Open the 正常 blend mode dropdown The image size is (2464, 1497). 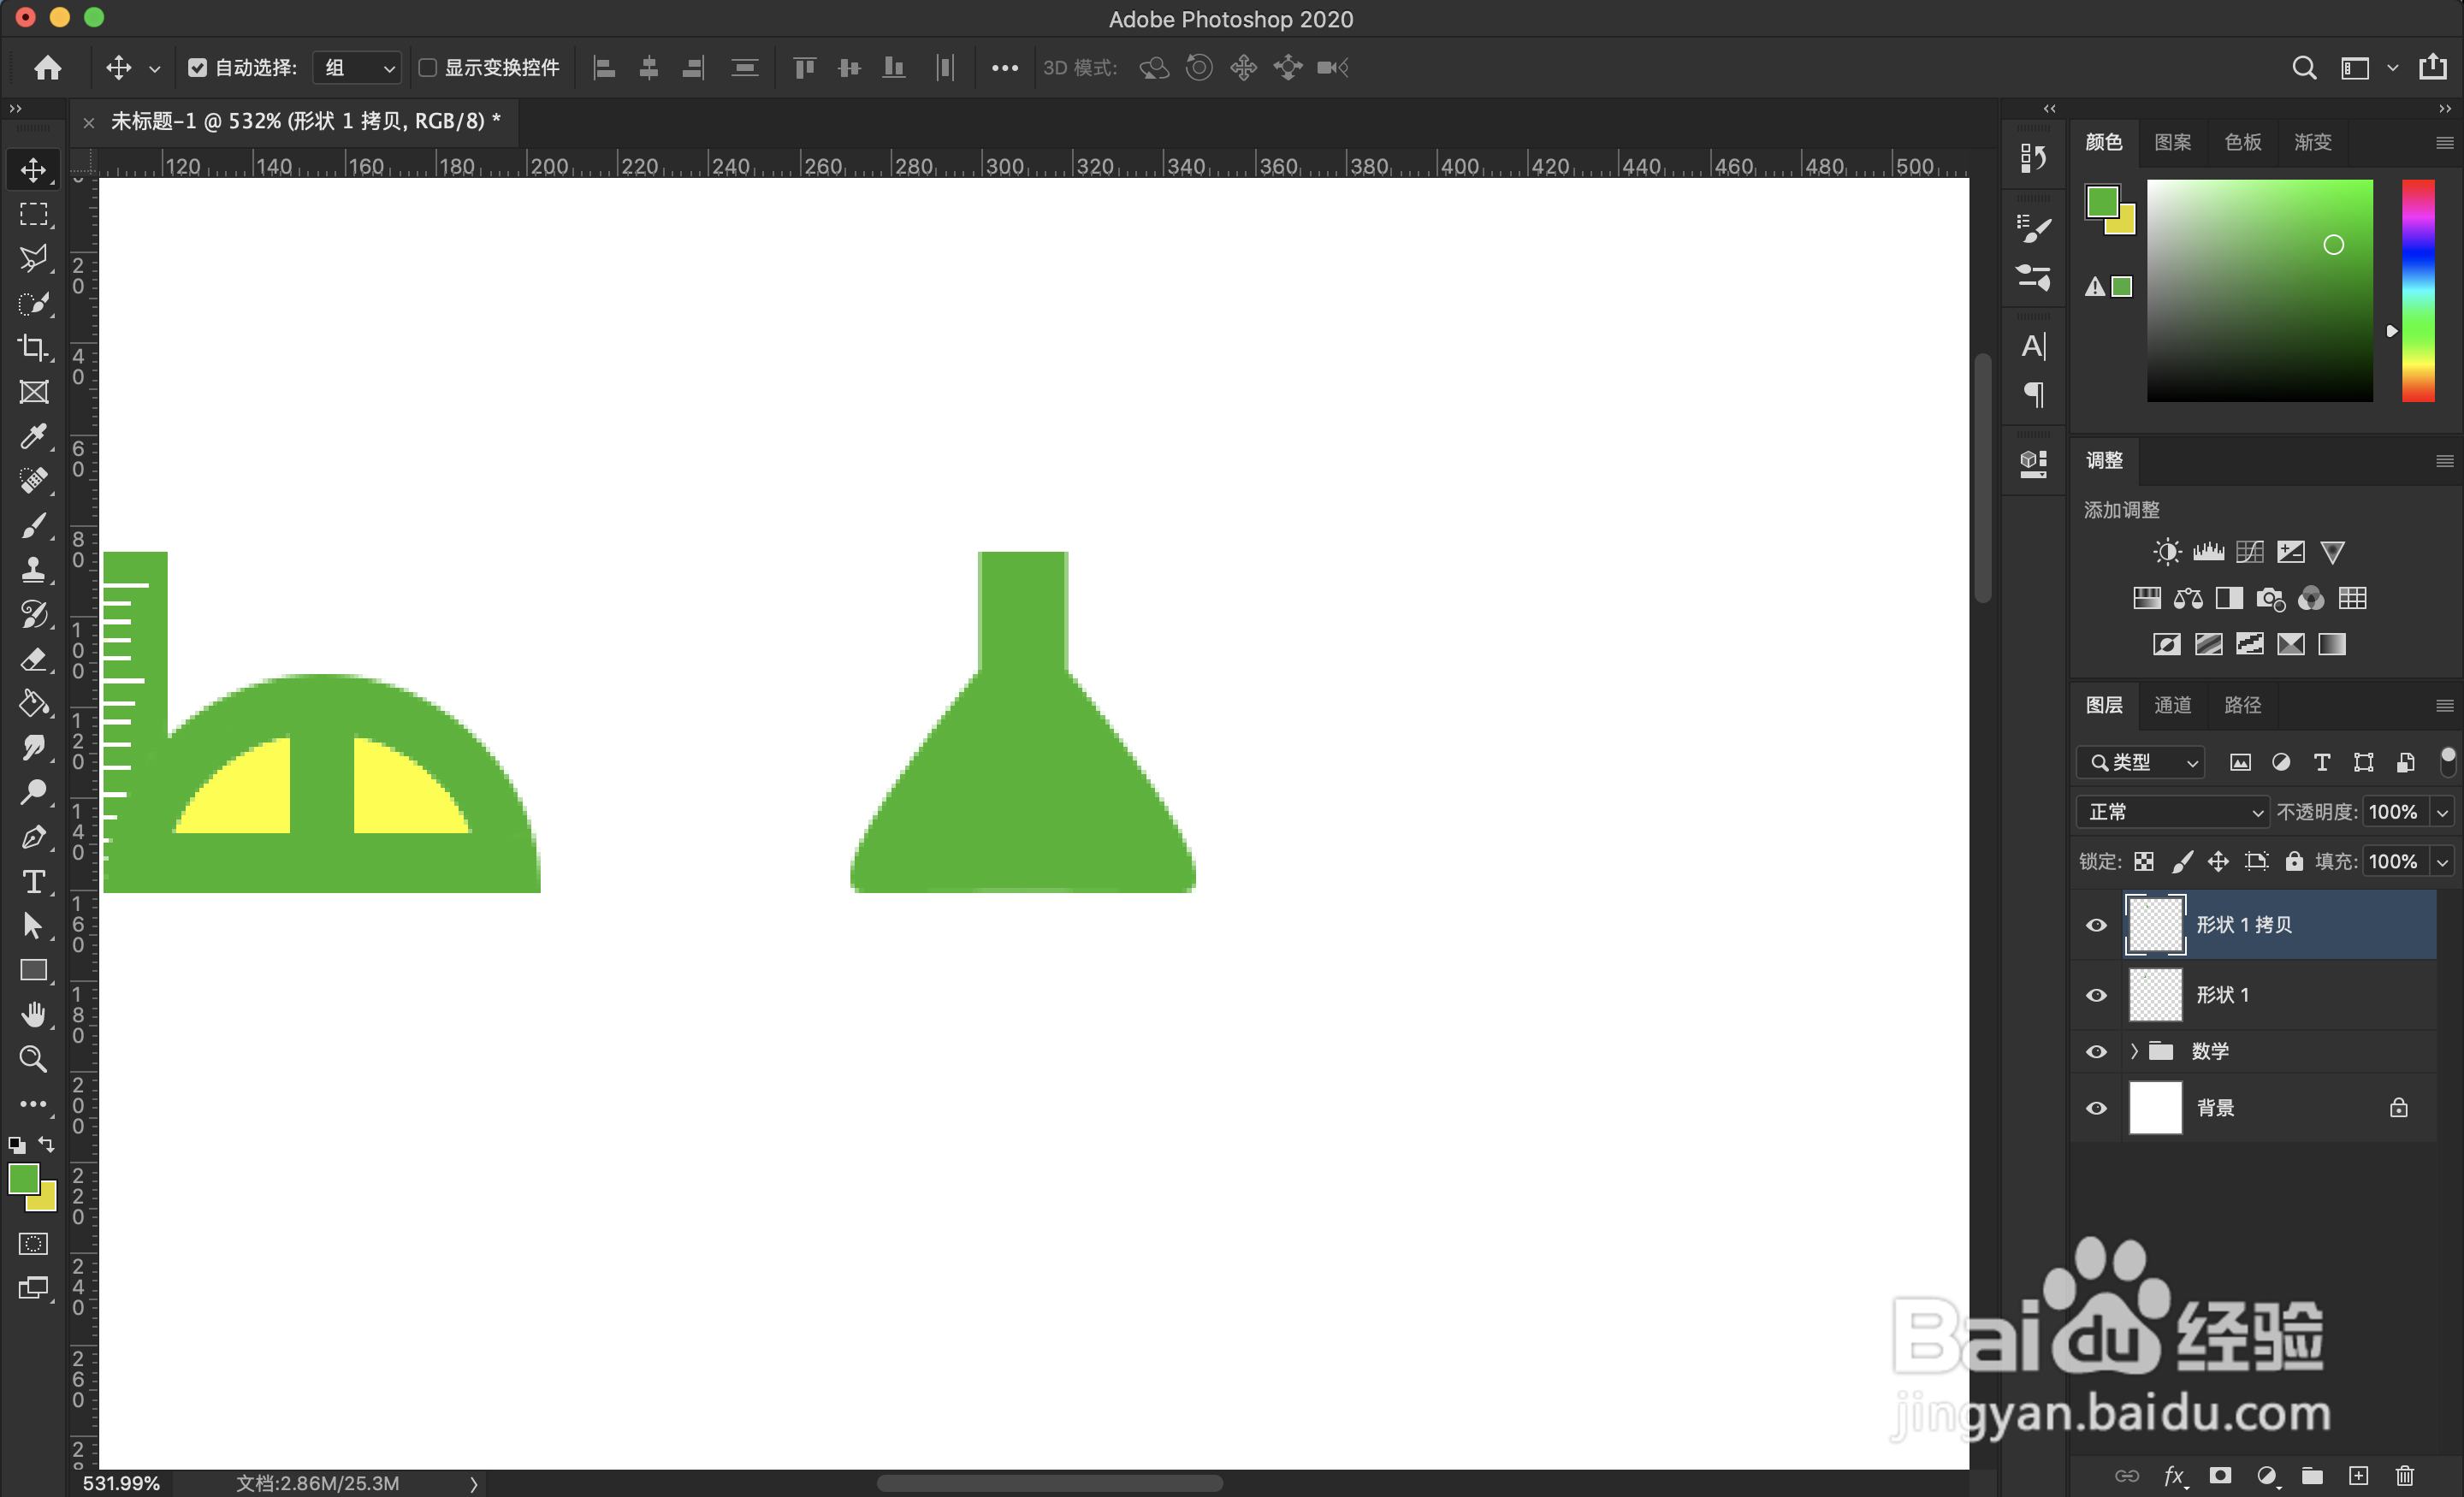click(2174, 812)
